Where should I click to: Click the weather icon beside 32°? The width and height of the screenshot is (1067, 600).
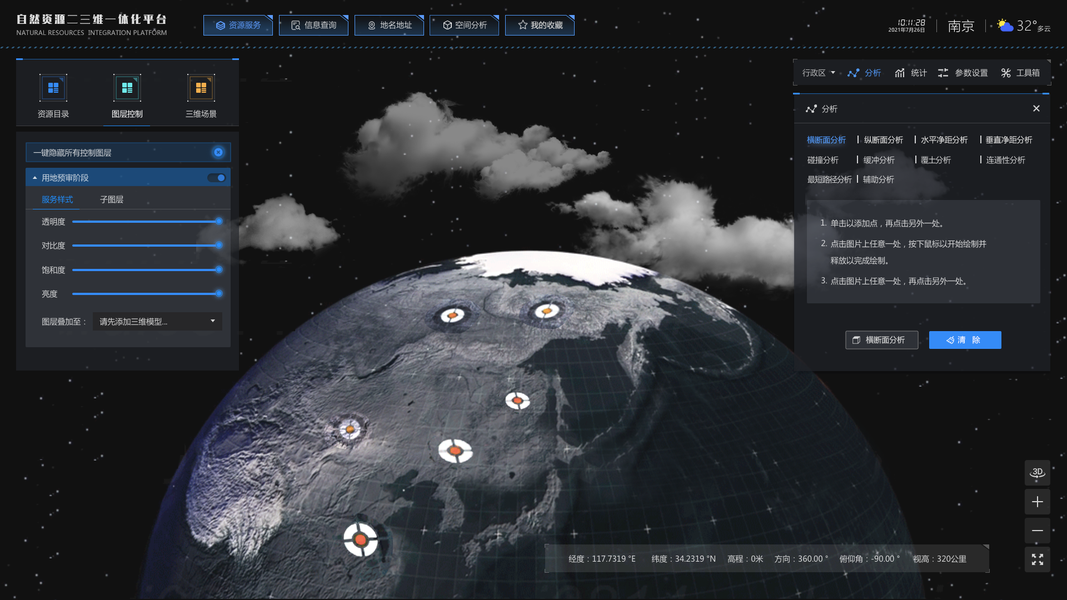tap(1004, 26)
